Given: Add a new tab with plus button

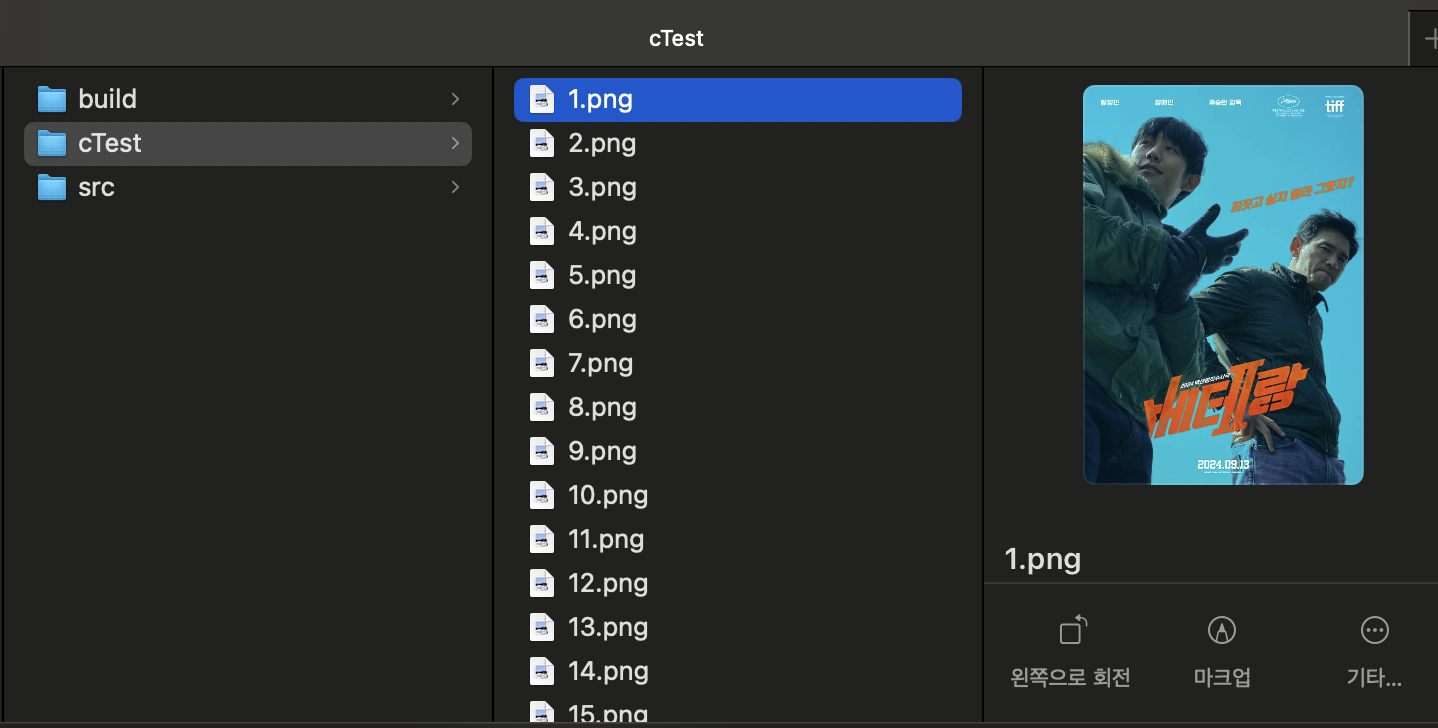Looking at the screenshot, I should click(1429, 40).
